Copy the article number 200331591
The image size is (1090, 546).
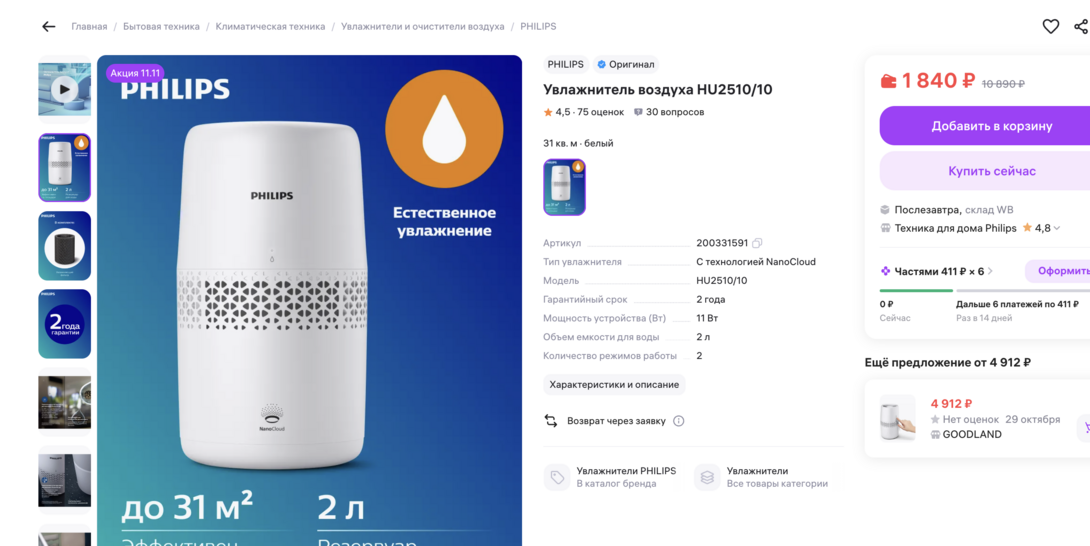(x=757, y=243)
